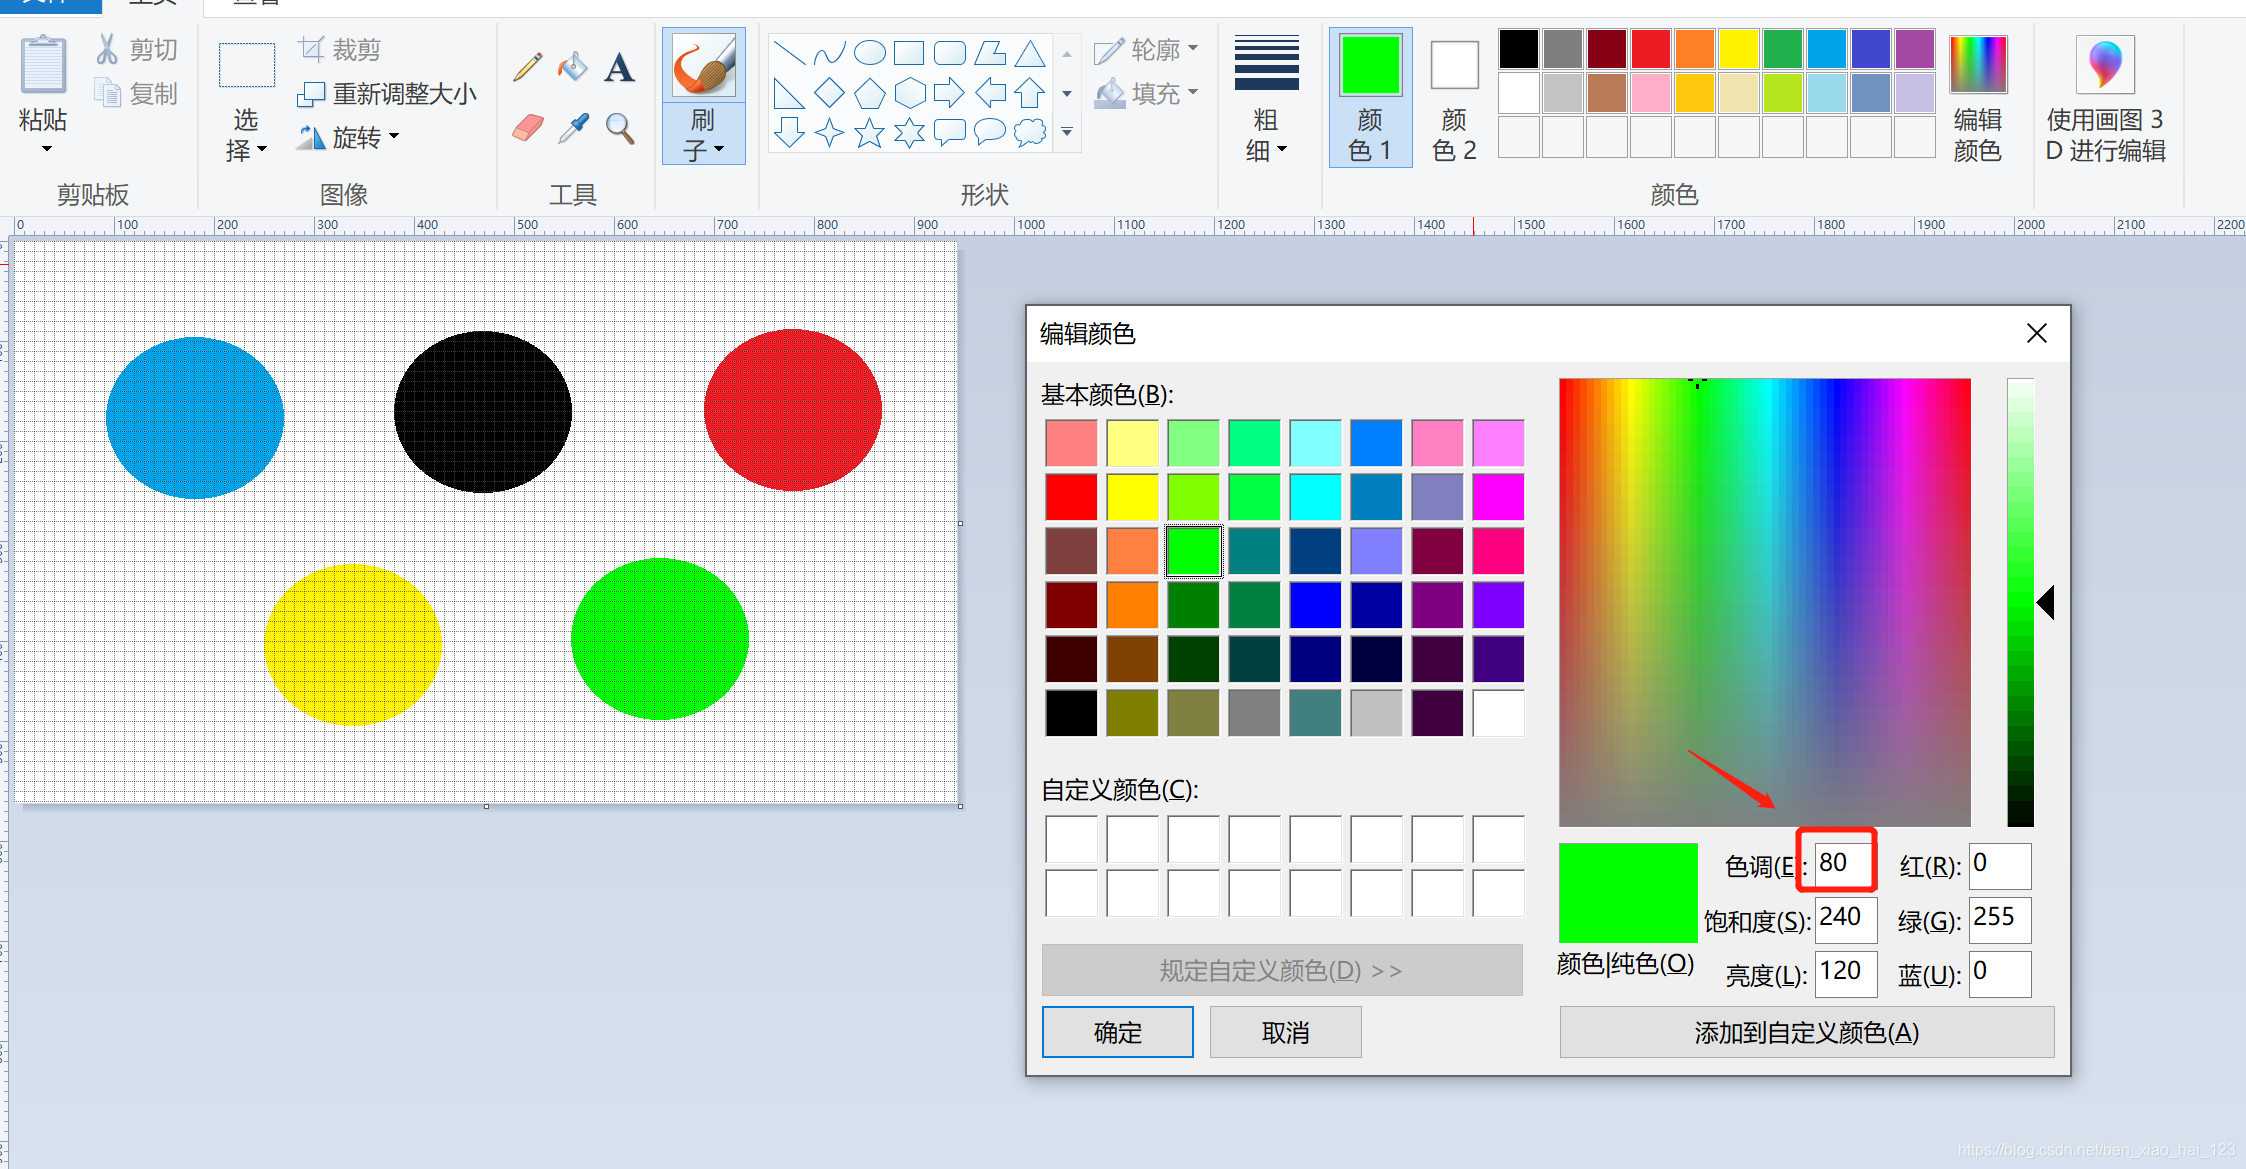This screenshot has width=2246, height=1169.
Task: Select the Eraser tool
Action: [x=528, y=128]
